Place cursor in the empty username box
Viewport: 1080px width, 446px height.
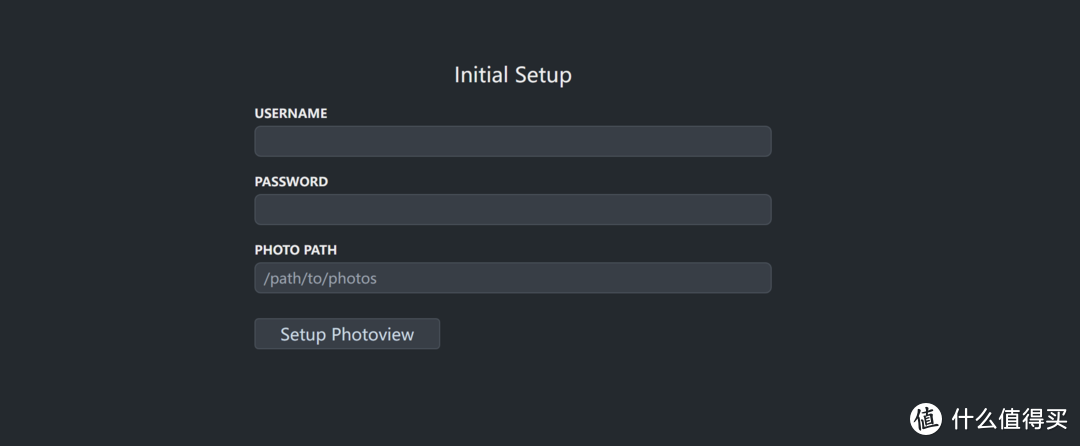[x=512, y=141]
